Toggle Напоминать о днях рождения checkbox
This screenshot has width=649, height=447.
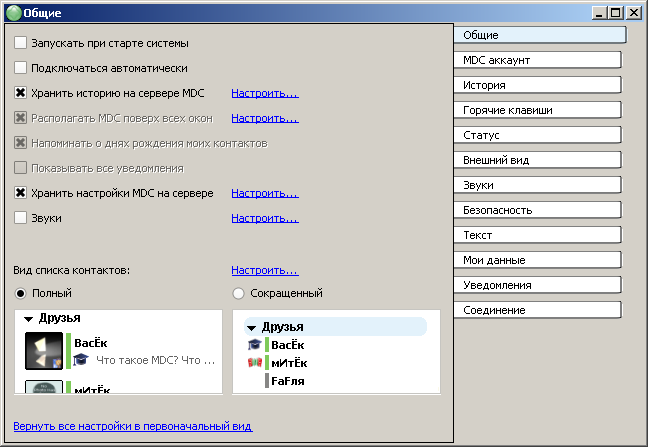coord(20,143)
